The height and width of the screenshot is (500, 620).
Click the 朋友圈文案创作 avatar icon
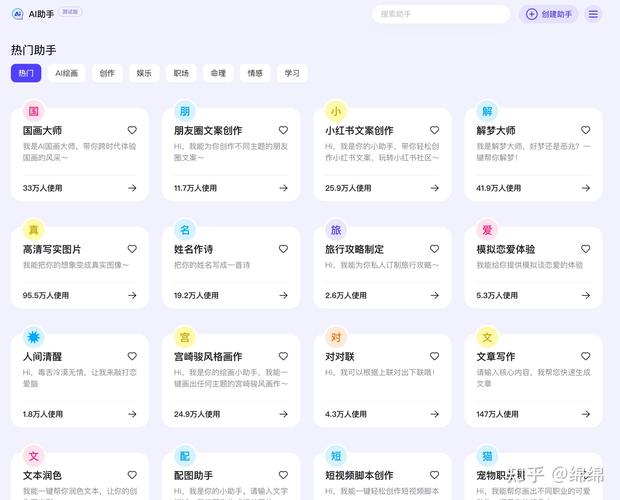184,111
